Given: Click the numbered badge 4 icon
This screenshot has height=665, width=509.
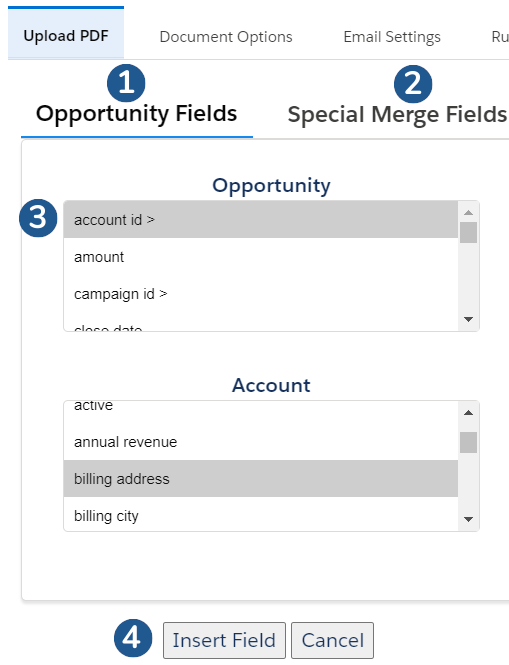Looking at the screenshot, I should [133, 638].
